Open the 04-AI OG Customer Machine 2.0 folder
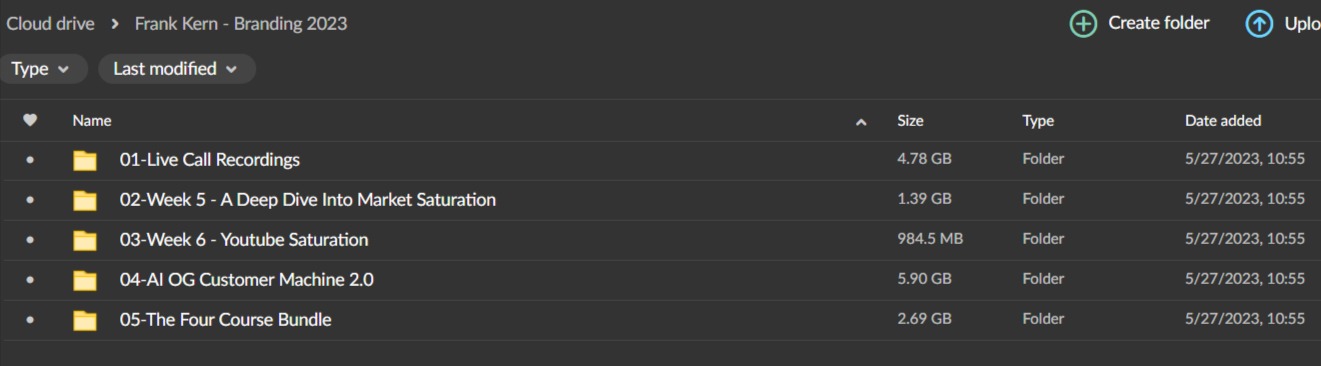Viewport: 1321px width, 366px height. [247, 280]
